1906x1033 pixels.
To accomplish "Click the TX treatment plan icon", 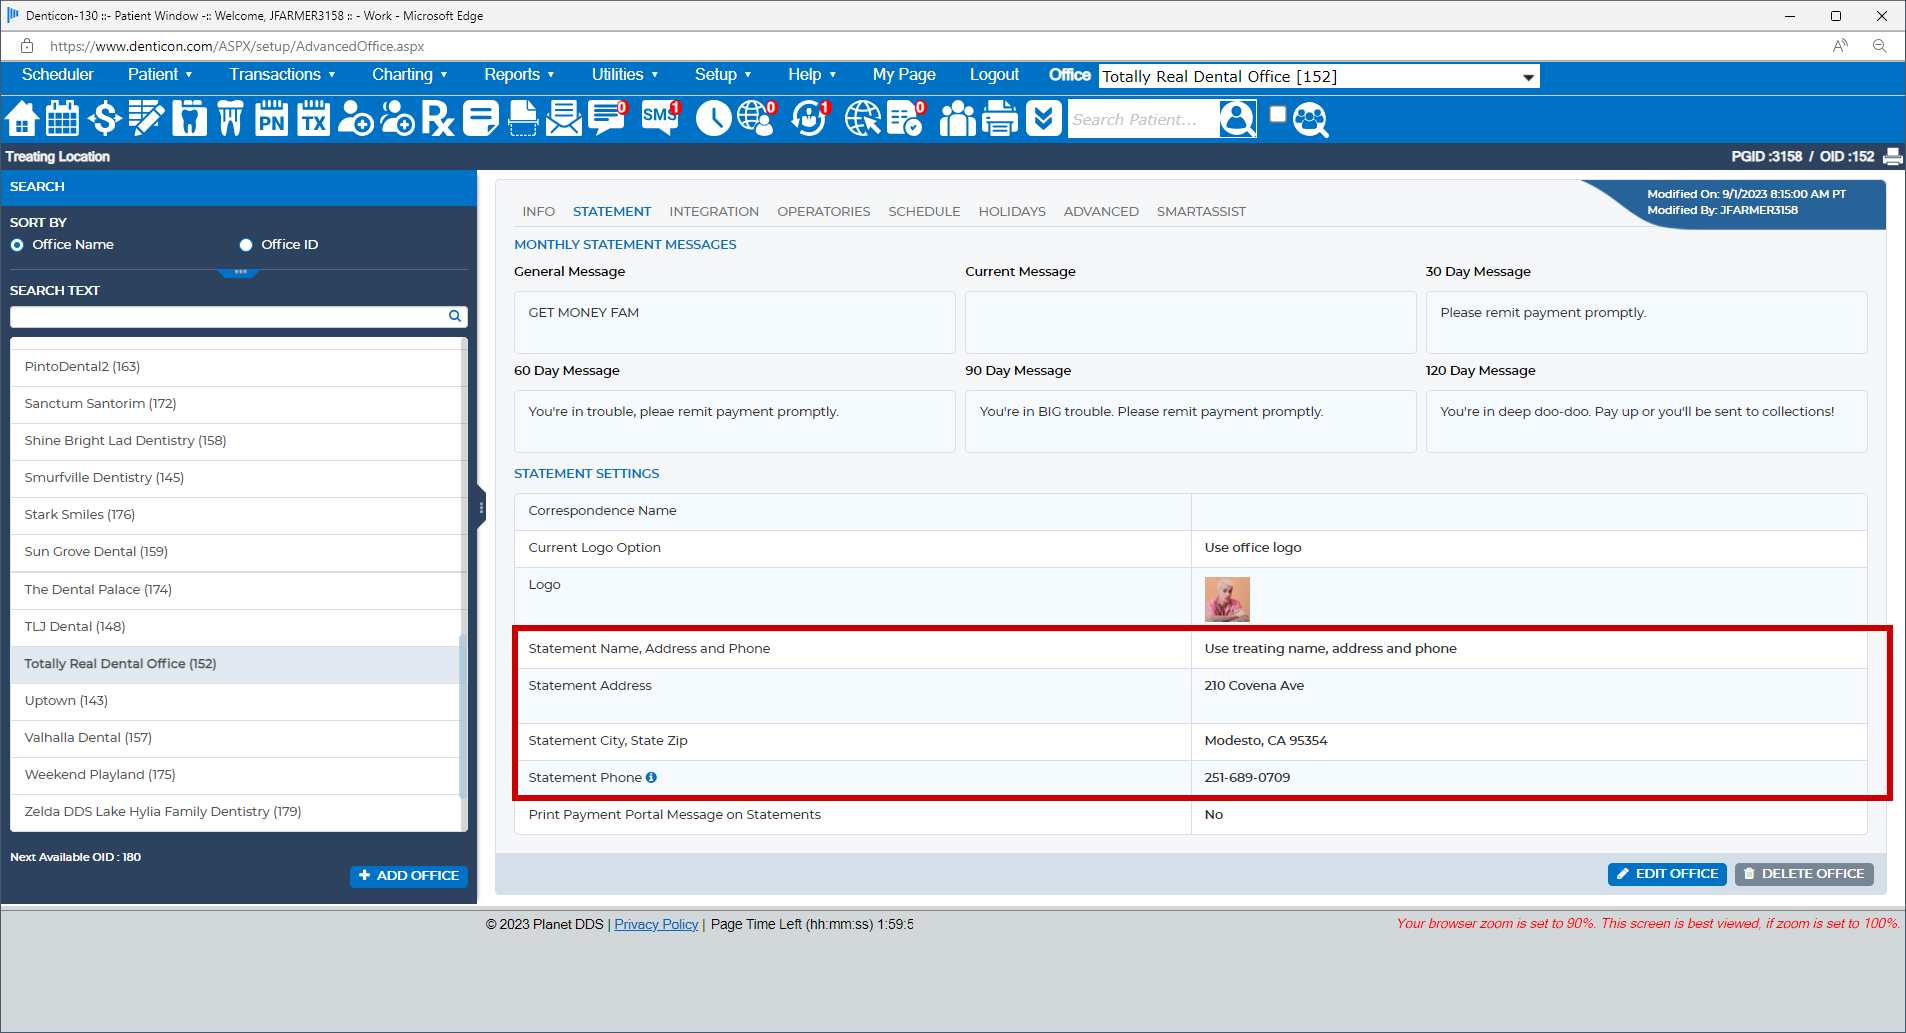I will pos(314,119).
